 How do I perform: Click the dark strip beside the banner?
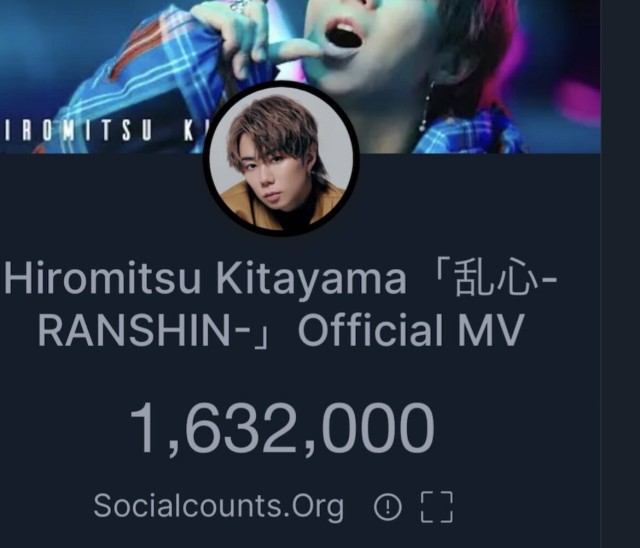(x=620, y=274)
